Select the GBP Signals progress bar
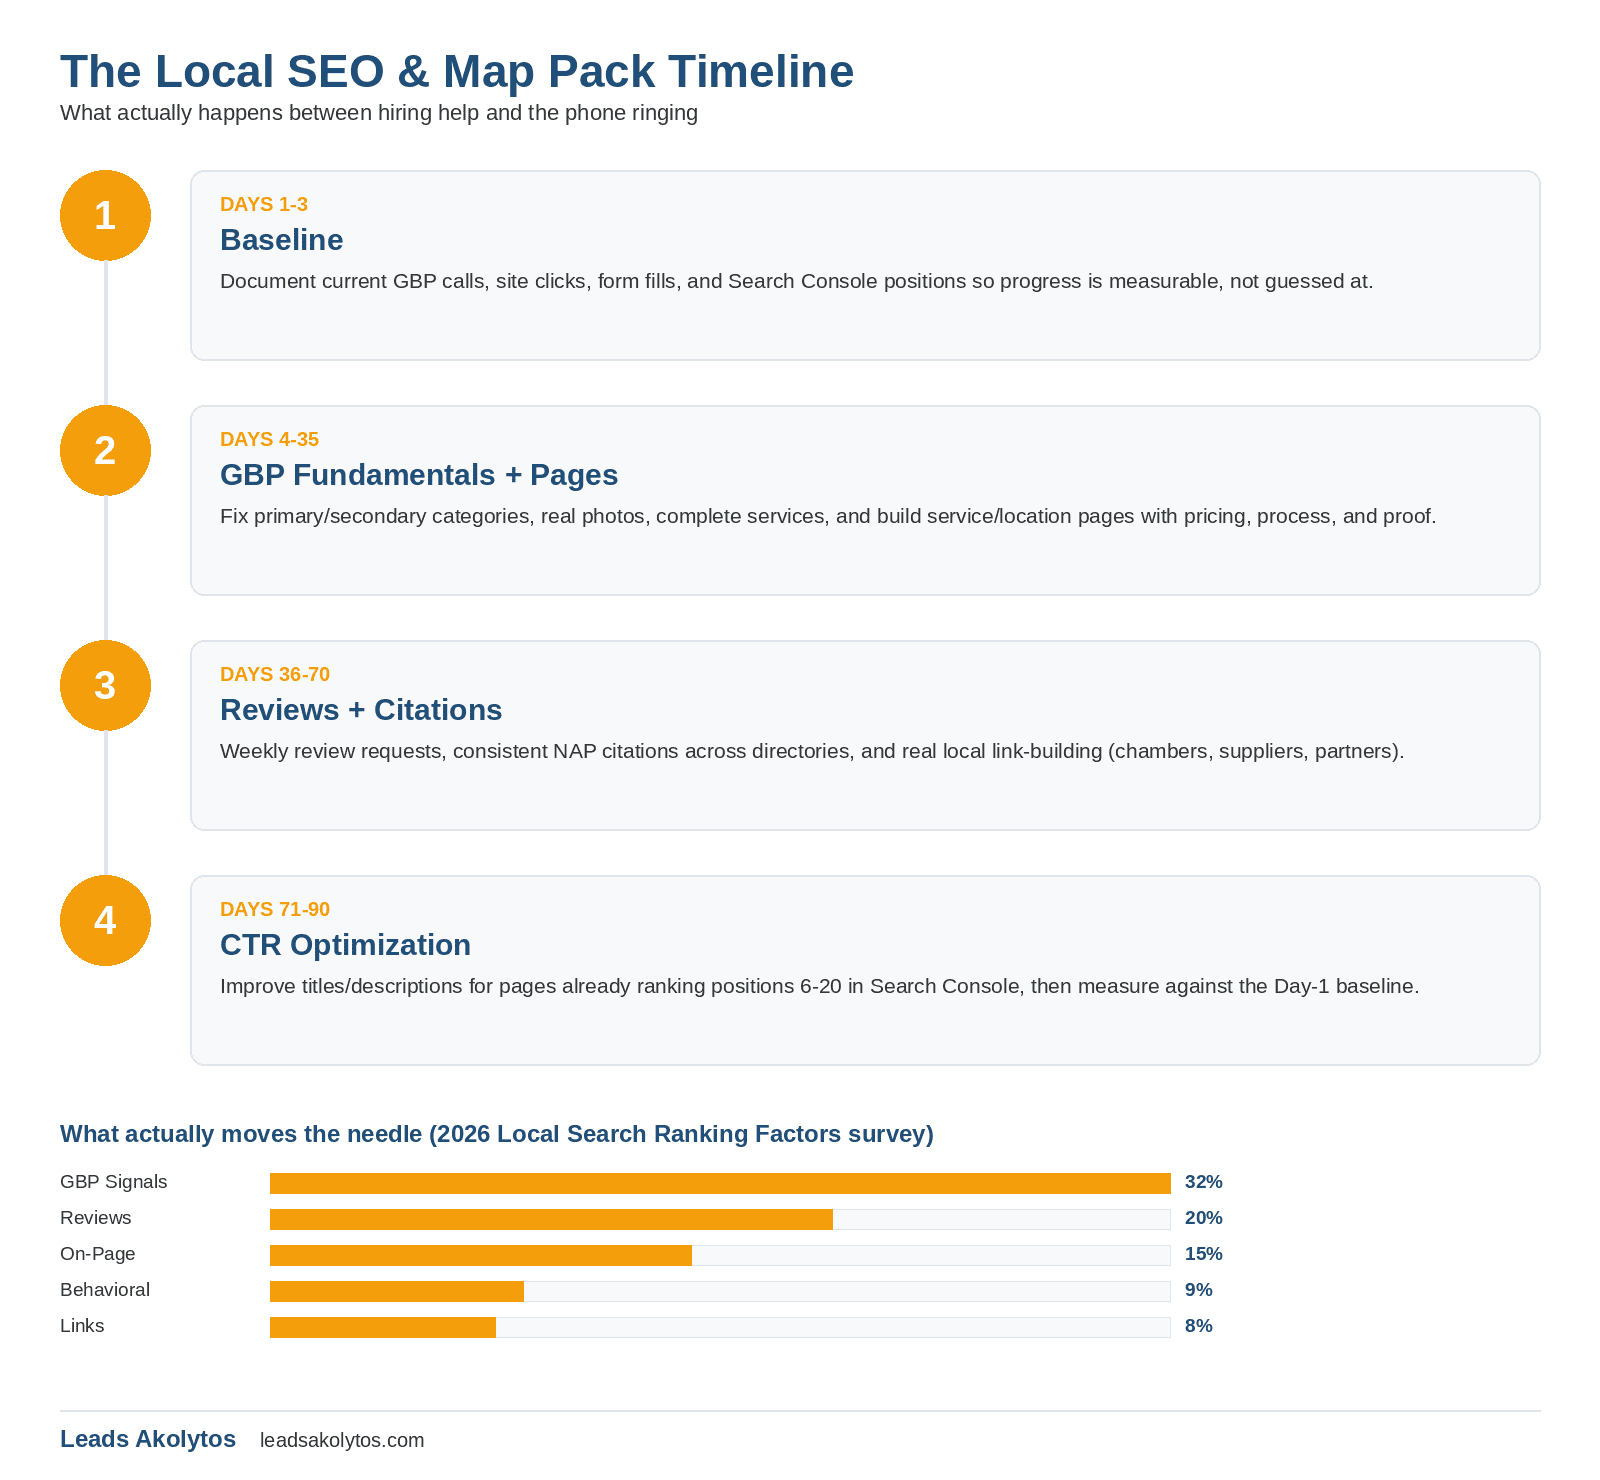Screen dimensions: 1600x1480 tap(720, 1183)
